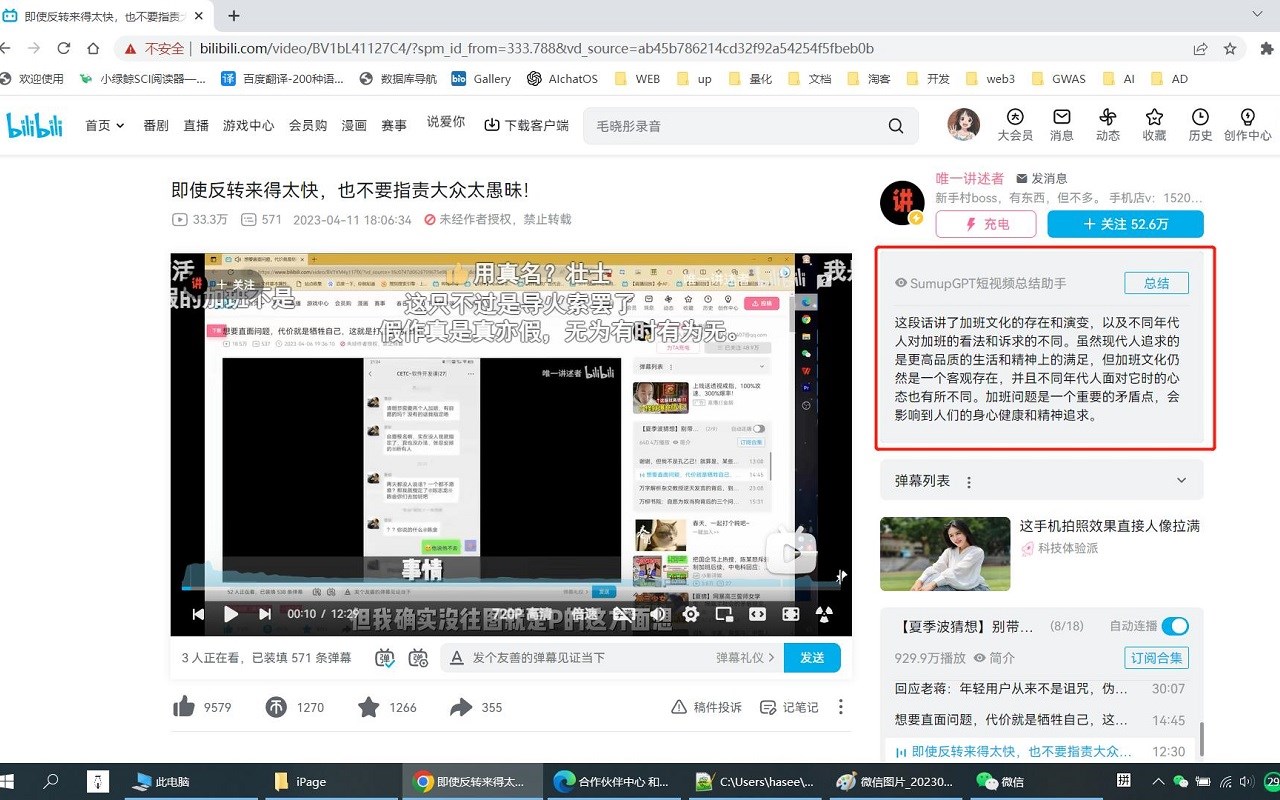The height and width of the screenshot is (800, 1280).
Task: Open the 记笔记 notes tool
Action: [x=789, y=707]
